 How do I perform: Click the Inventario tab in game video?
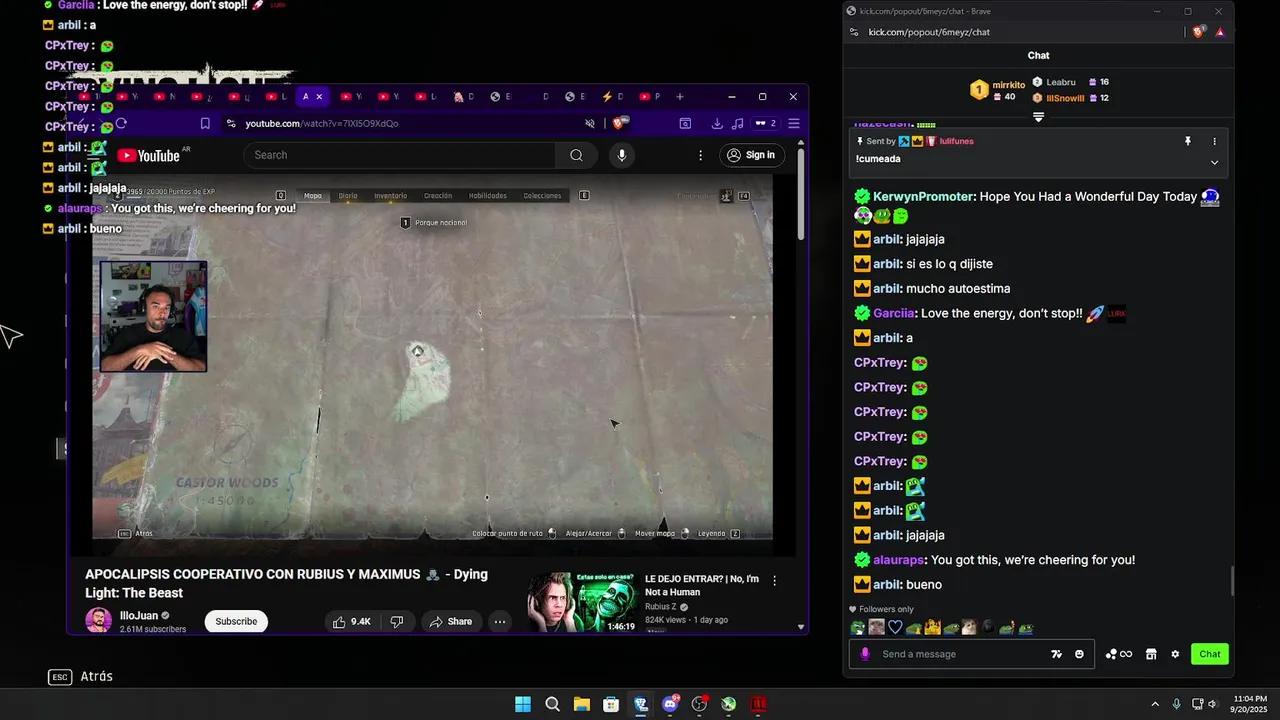click(391, 196)
